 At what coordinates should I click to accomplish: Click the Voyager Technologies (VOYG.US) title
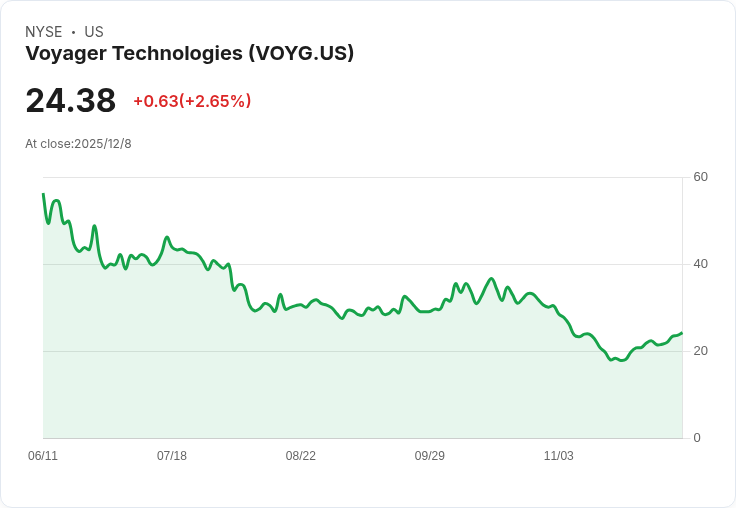189,54
